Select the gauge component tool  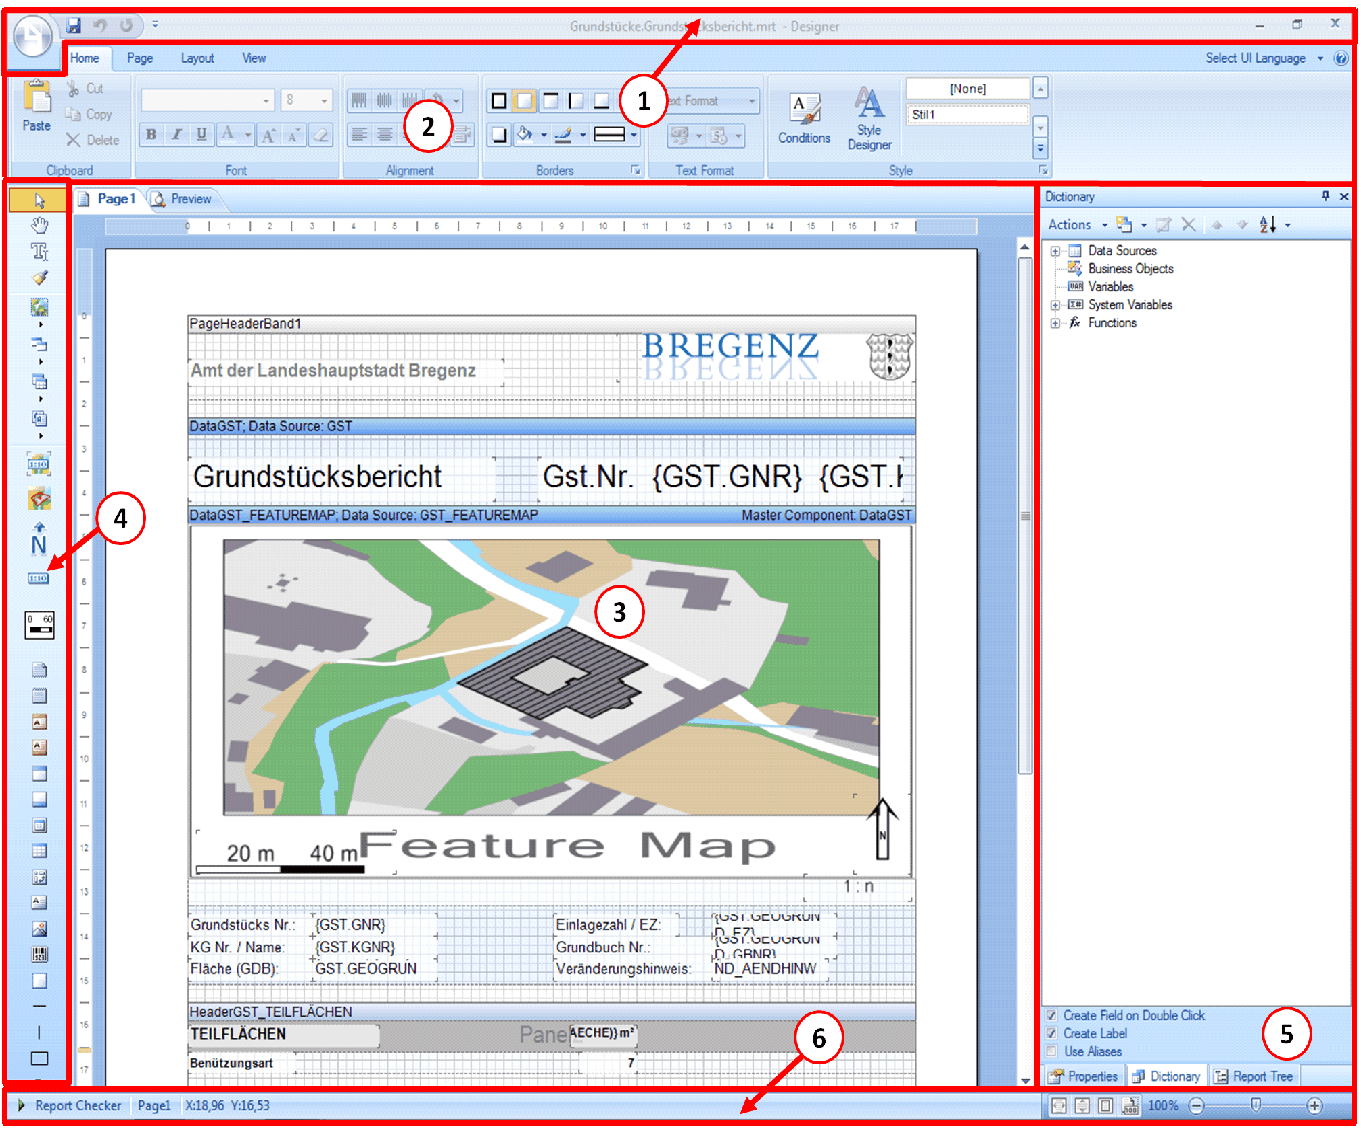38,624
